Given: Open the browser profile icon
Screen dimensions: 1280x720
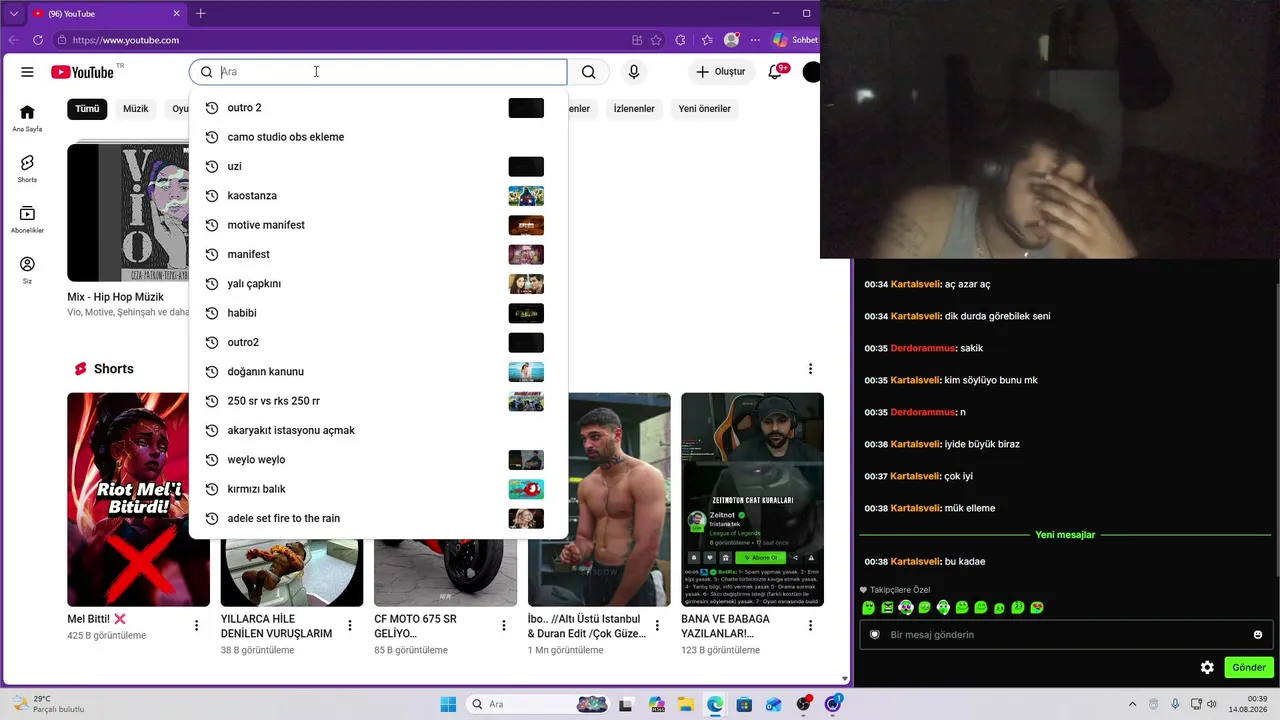Looking at the screenshot, I should click(x=732, y=40).
